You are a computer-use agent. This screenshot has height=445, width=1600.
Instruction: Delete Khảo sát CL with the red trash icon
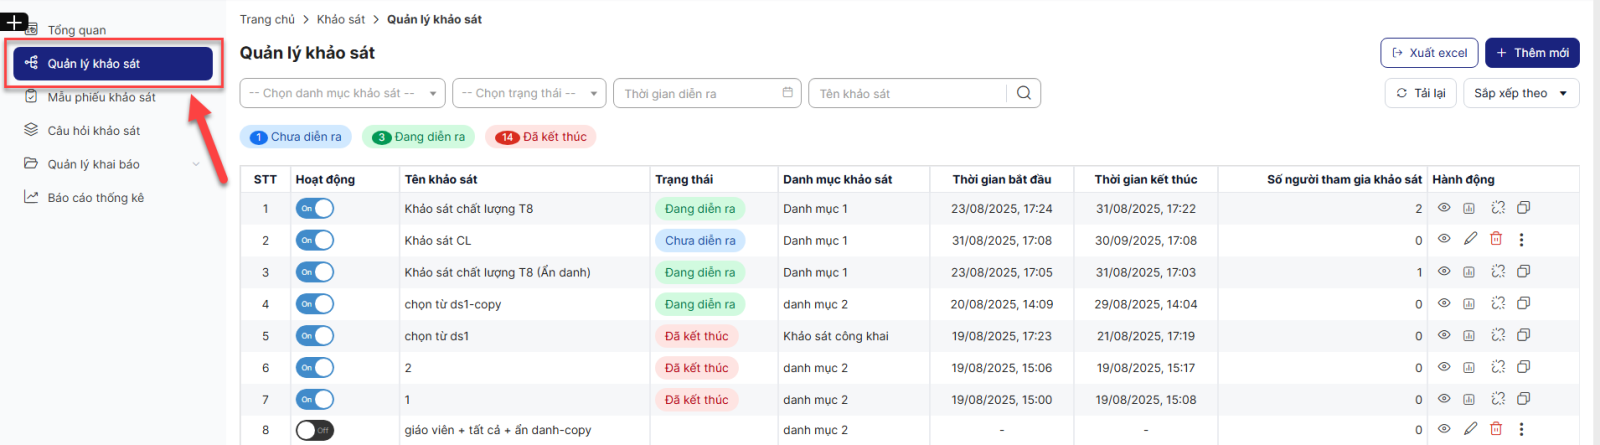click(x=1496, y=239)
